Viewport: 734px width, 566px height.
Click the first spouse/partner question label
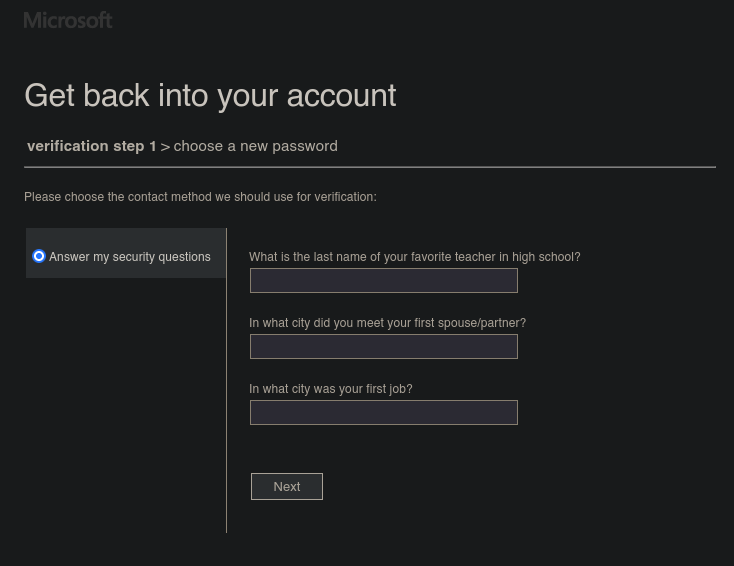pos(387,323)
